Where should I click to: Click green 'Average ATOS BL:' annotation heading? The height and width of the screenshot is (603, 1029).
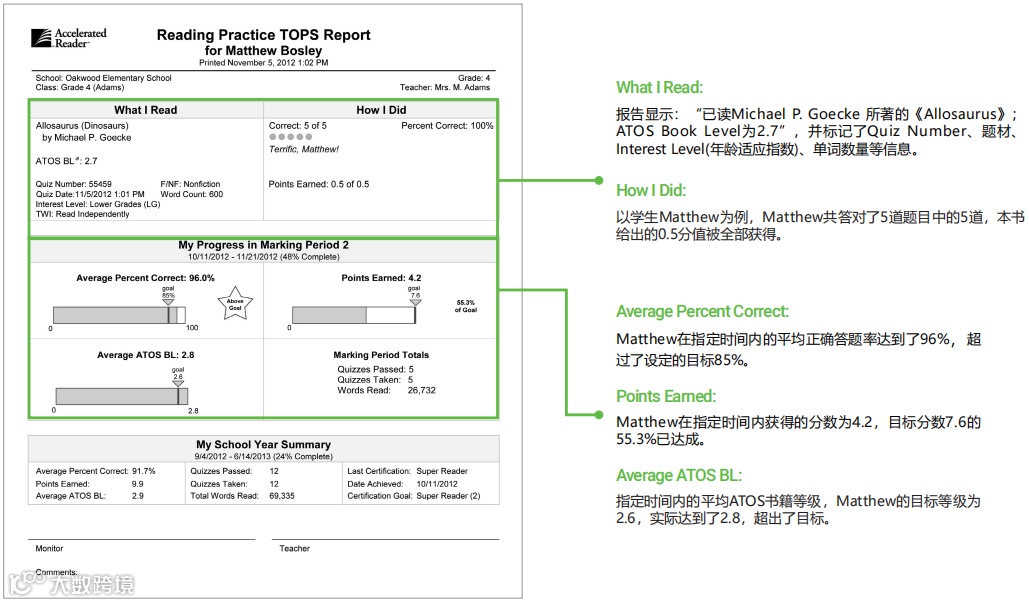(679, 476)
